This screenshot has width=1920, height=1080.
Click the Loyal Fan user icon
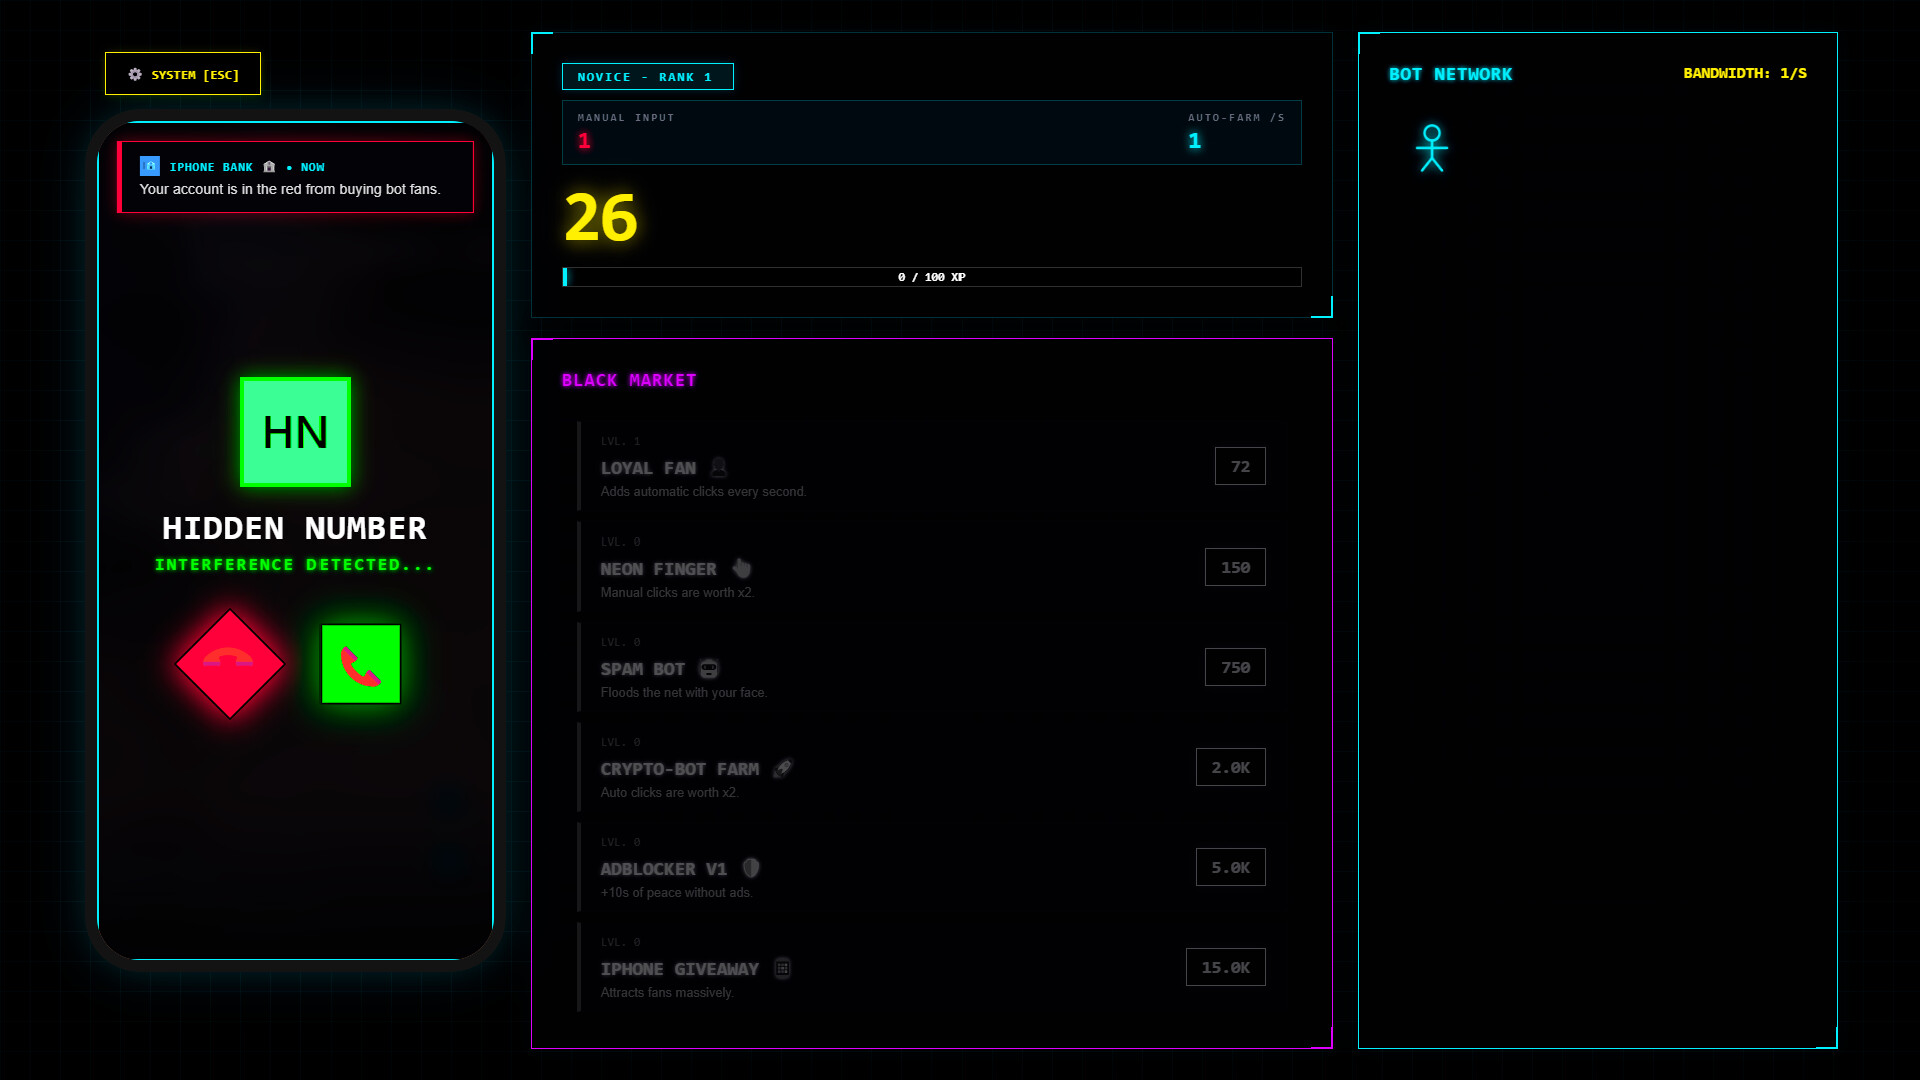click(x=718, y=467)
